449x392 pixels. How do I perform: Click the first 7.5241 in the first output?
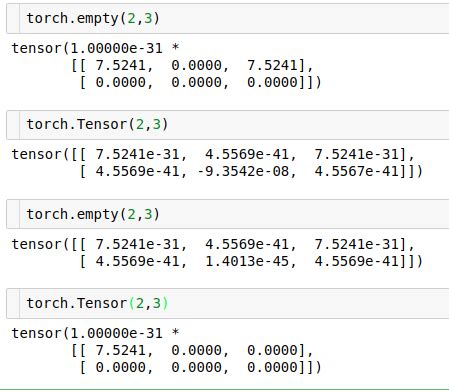(x=121, y=65)
